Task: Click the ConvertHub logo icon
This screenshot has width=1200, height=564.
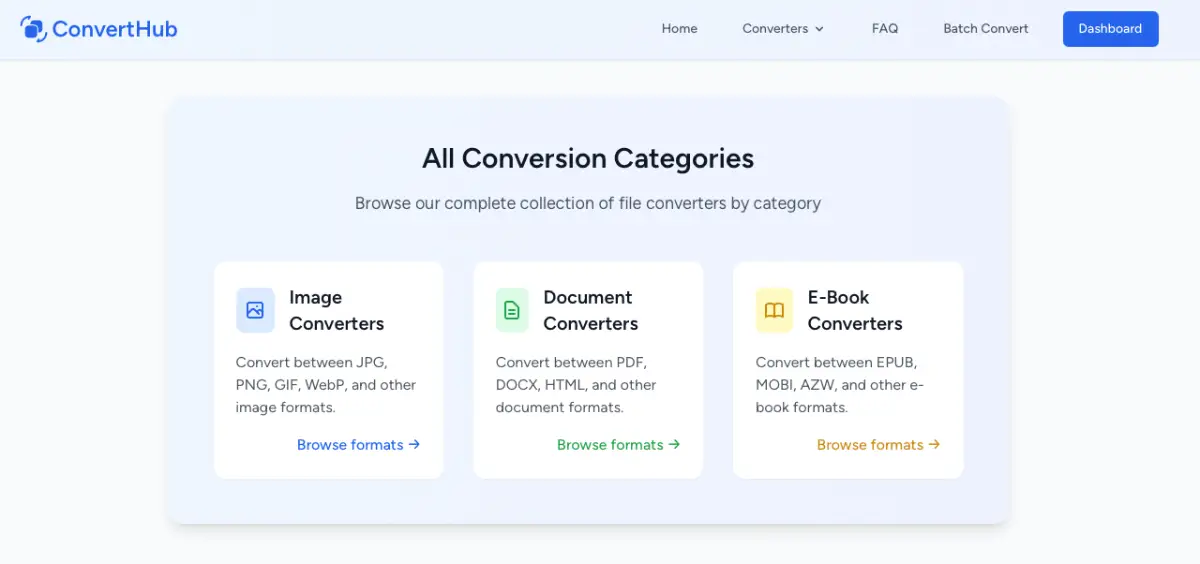Action: pos(33,29)
